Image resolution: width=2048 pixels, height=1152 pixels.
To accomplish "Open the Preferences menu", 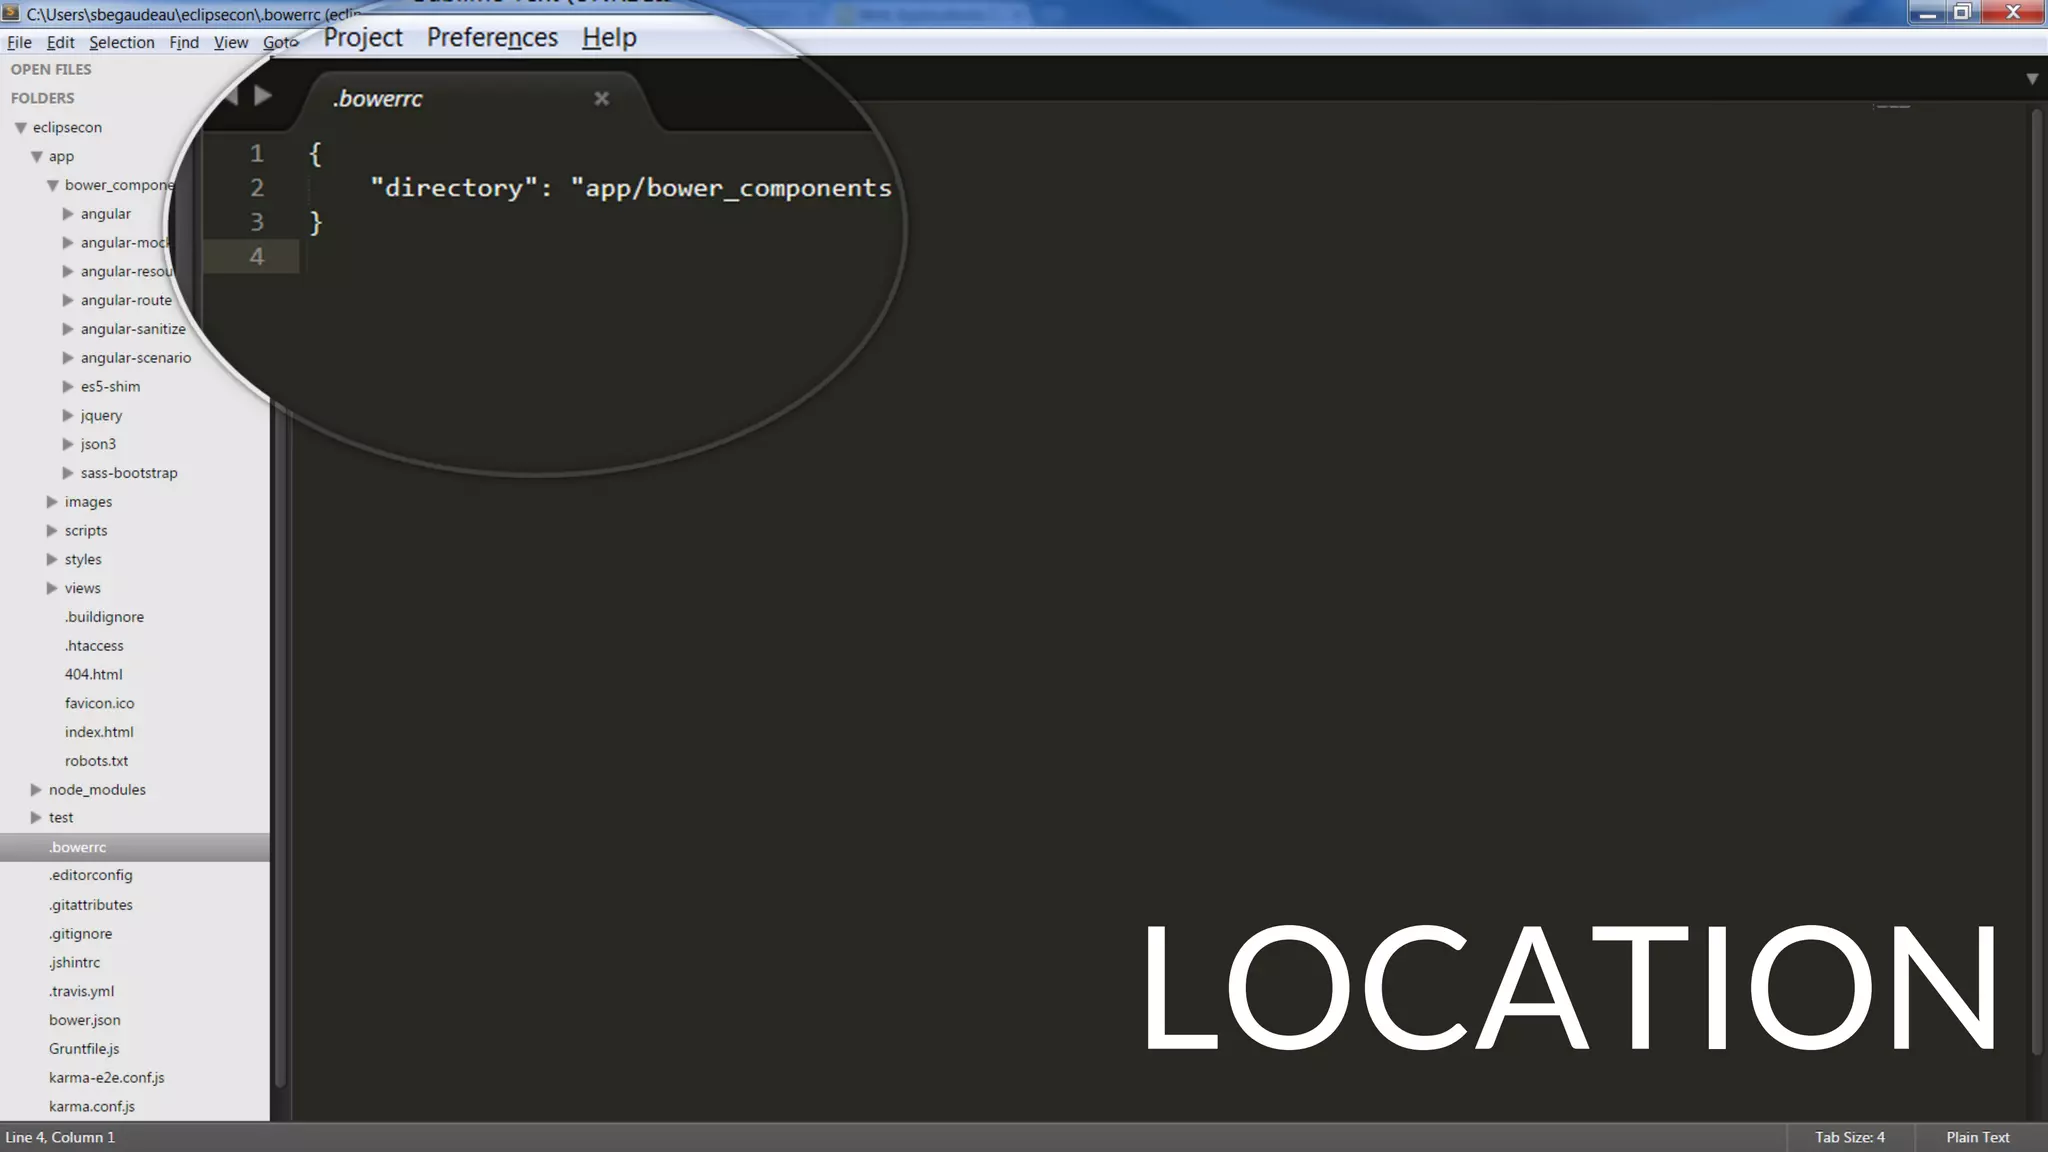I will coord(492,38).
